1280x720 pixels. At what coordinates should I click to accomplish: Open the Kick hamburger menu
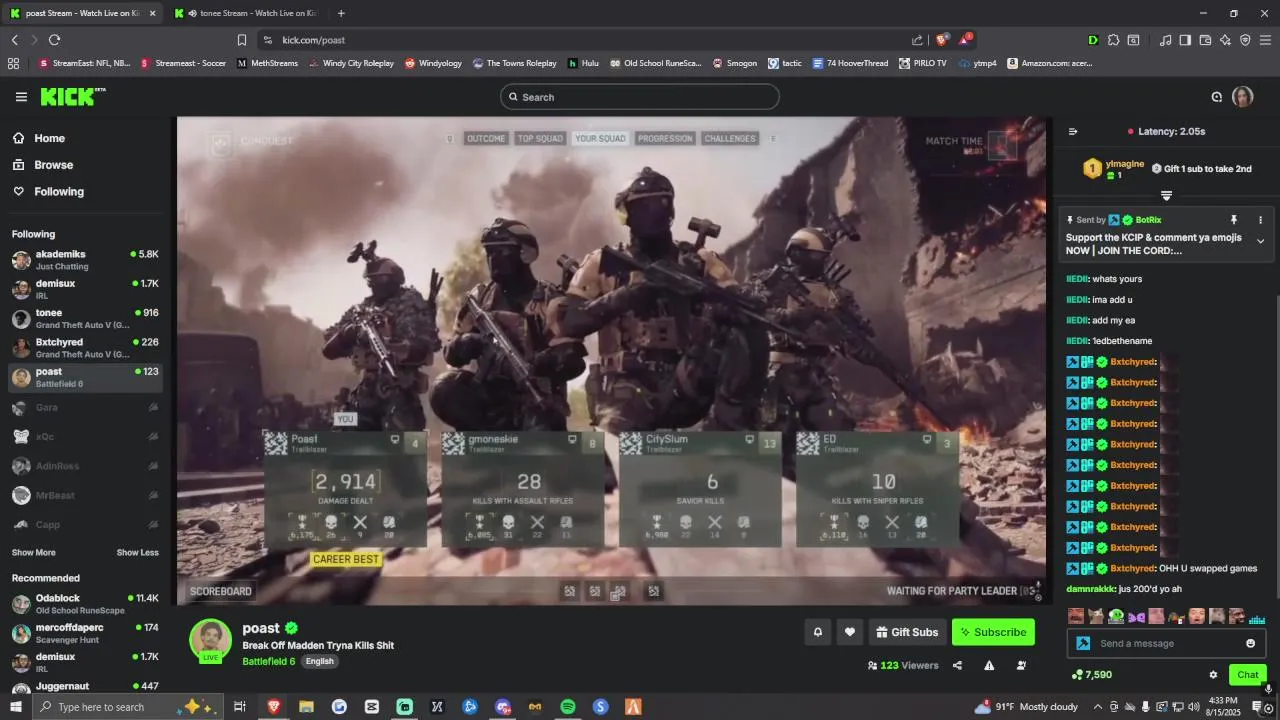tap(21, 97)
